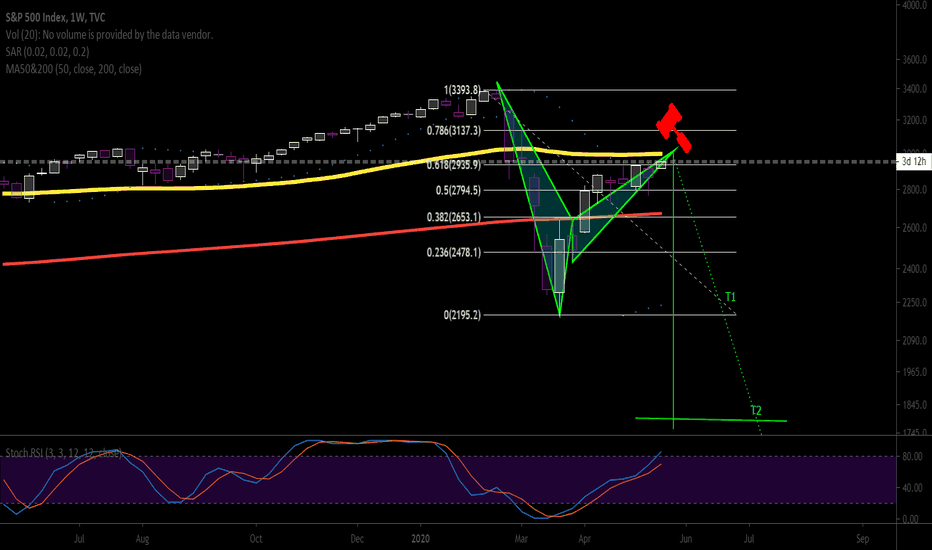This screenshot has width=932, height=550.
Task: Select the SAR (0.02, 0.02, 0.2) indicator legend
Action: [48, 52]
